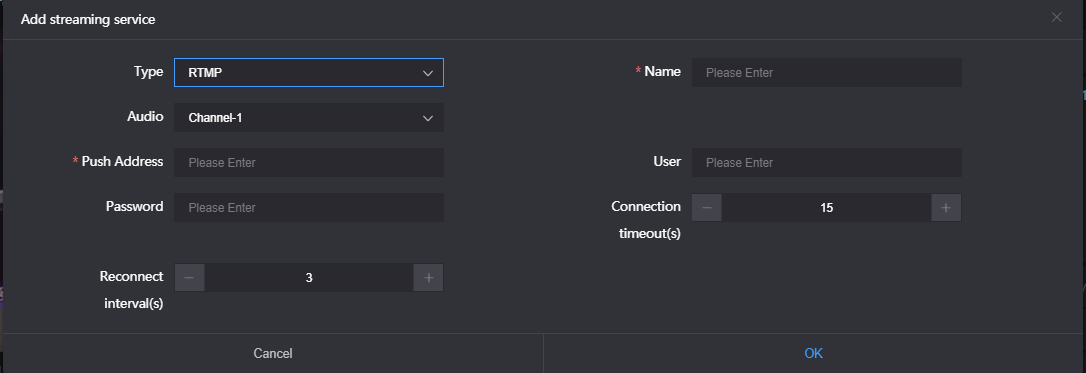Increase Connection timeout with plus button
Screen dimensions: 1086x373
(x=946, y=208)
